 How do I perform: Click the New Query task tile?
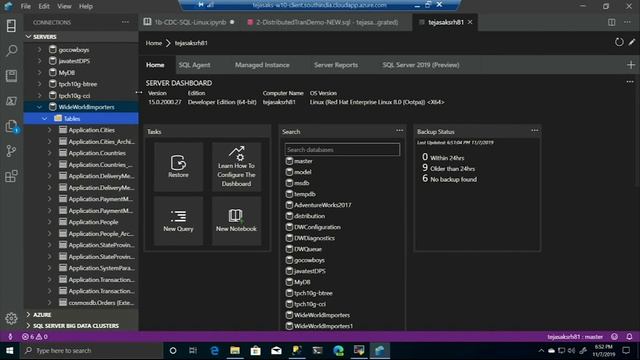click(178, 221)
